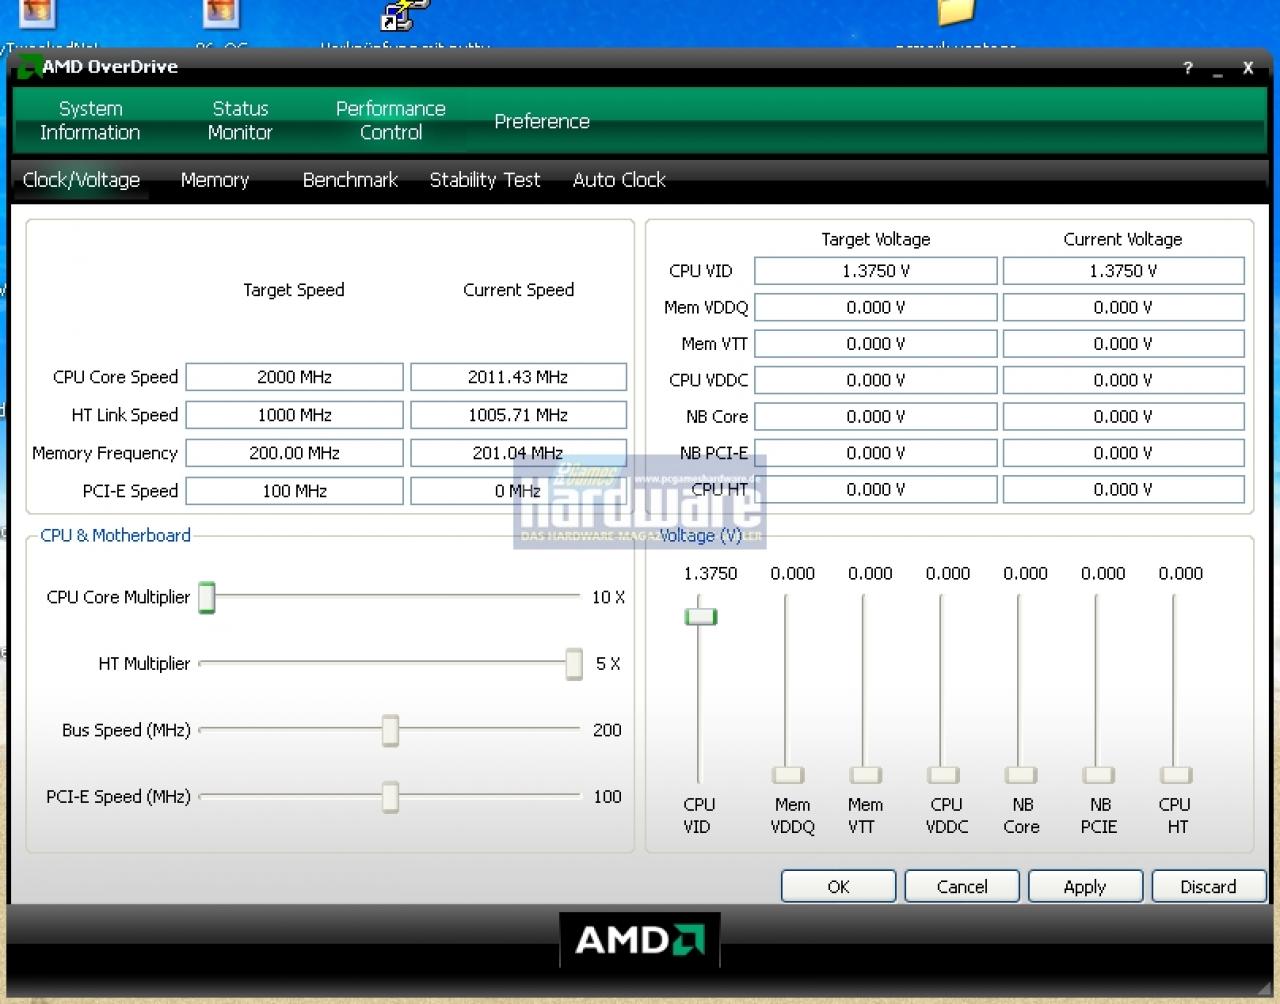Click the NB PCI-E target voltage field
1280x1004 pixels.
(876, 453)
